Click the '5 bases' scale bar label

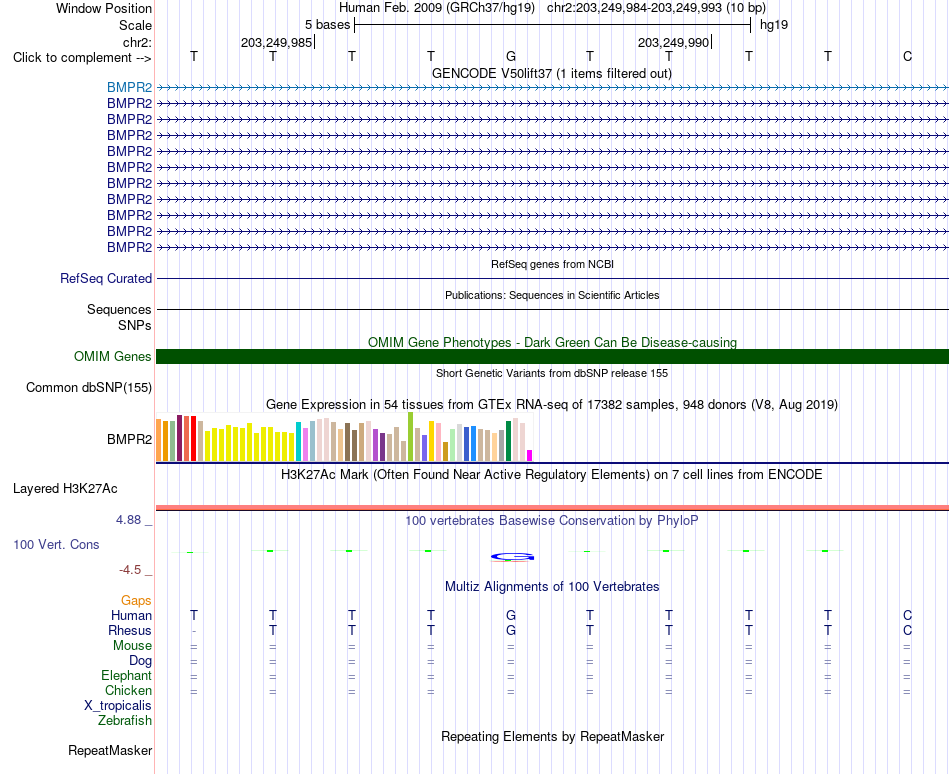tap(327, 25)
